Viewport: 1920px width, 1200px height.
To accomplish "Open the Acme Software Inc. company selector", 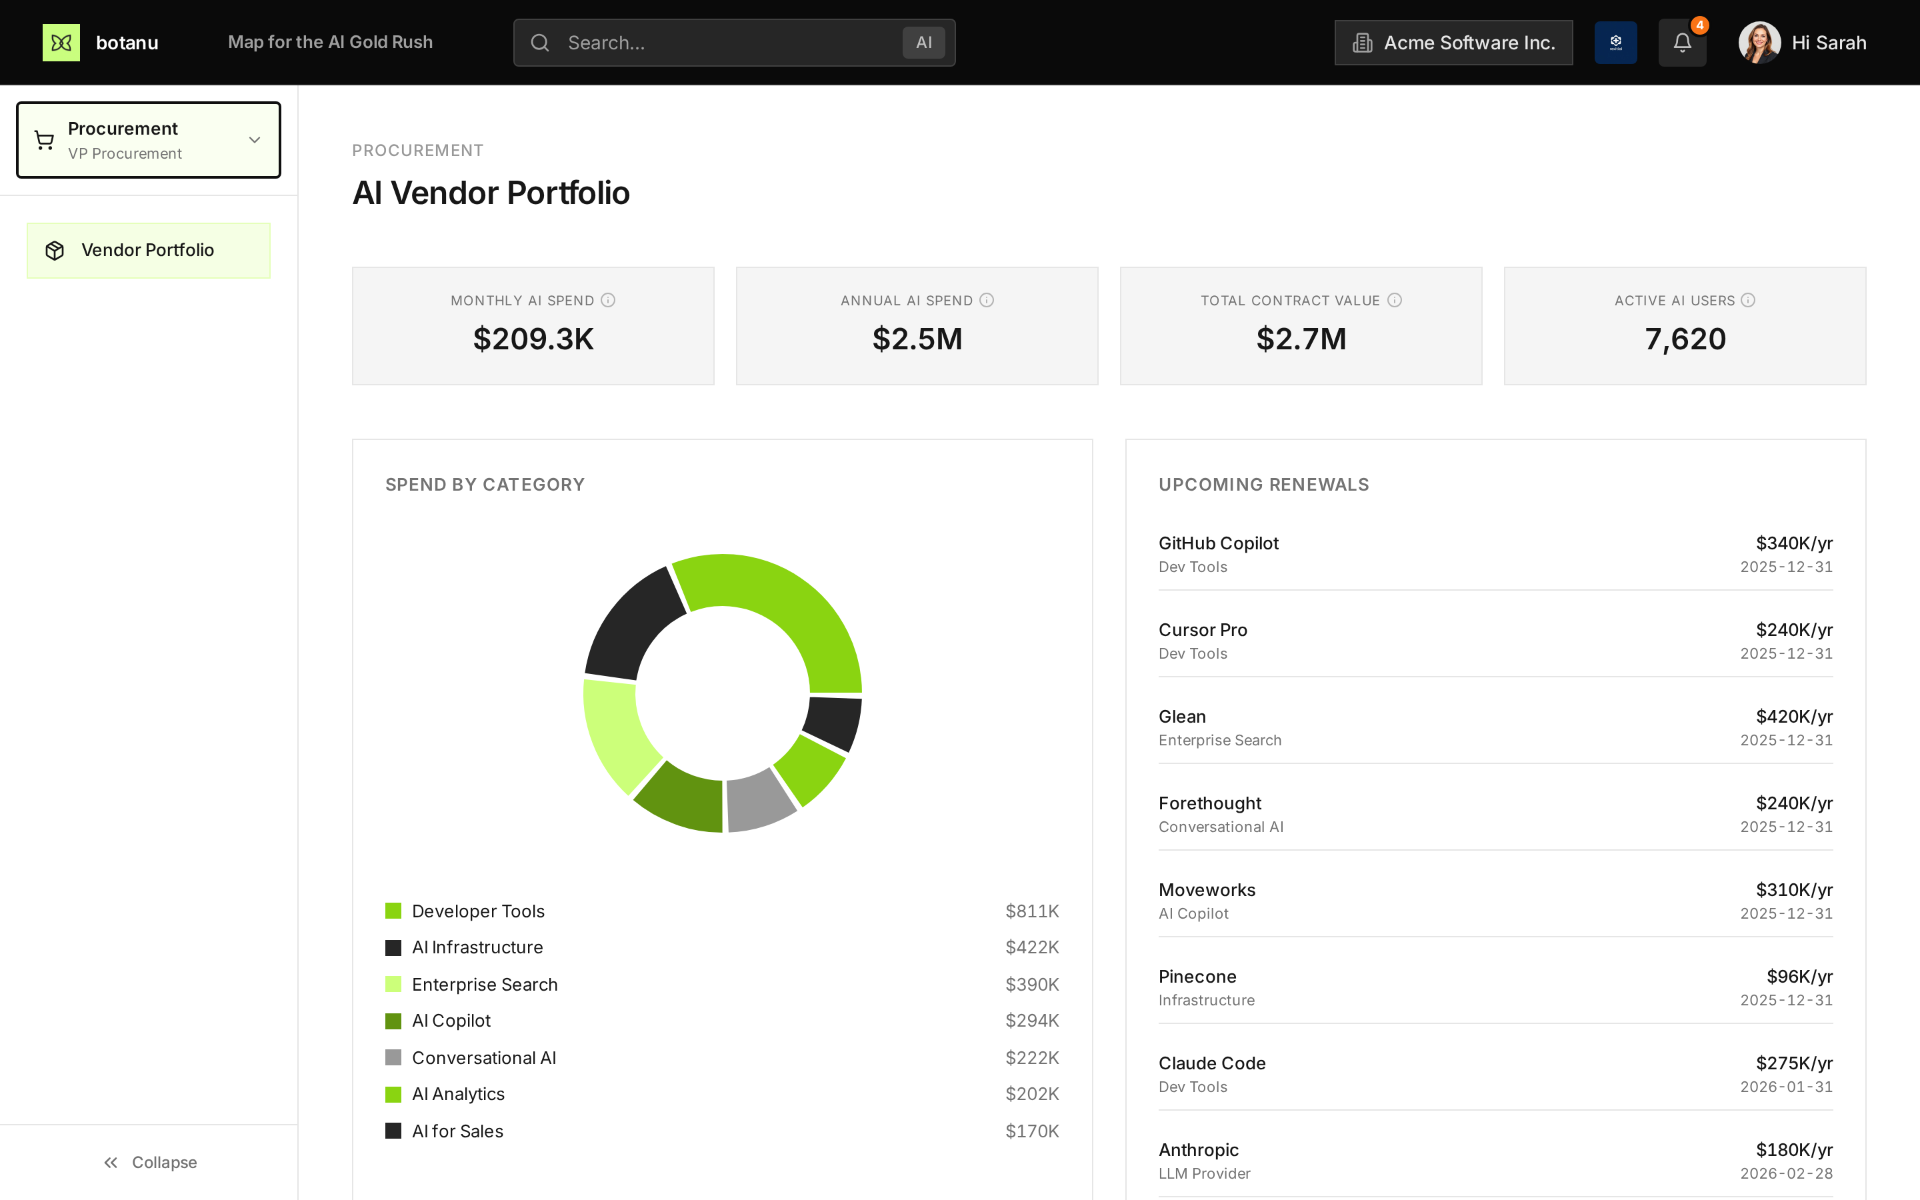I will [x=1453, y=42].
